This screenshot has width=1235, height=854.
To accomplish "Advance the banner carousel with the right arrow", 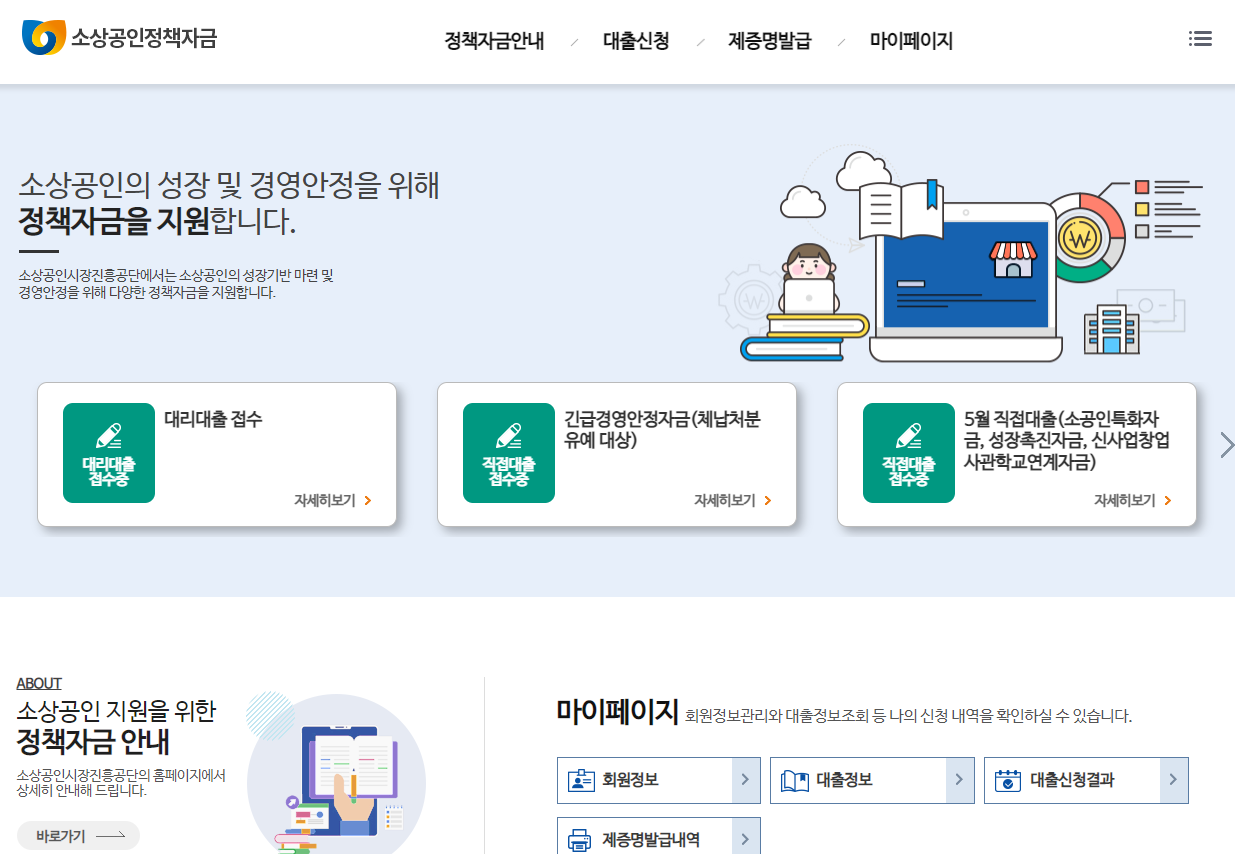I will pos(1226,445).
